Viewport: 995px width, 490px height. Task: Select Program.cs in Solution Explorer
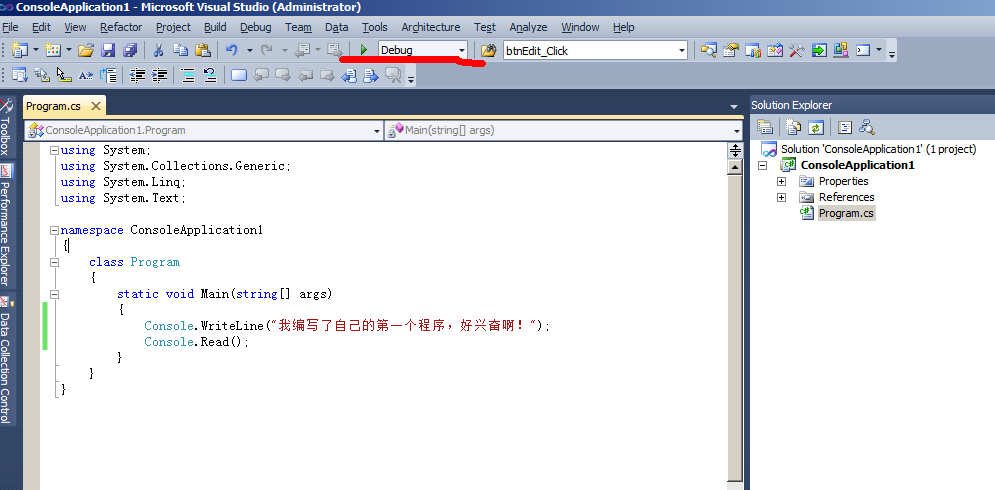tap(846, 213)
